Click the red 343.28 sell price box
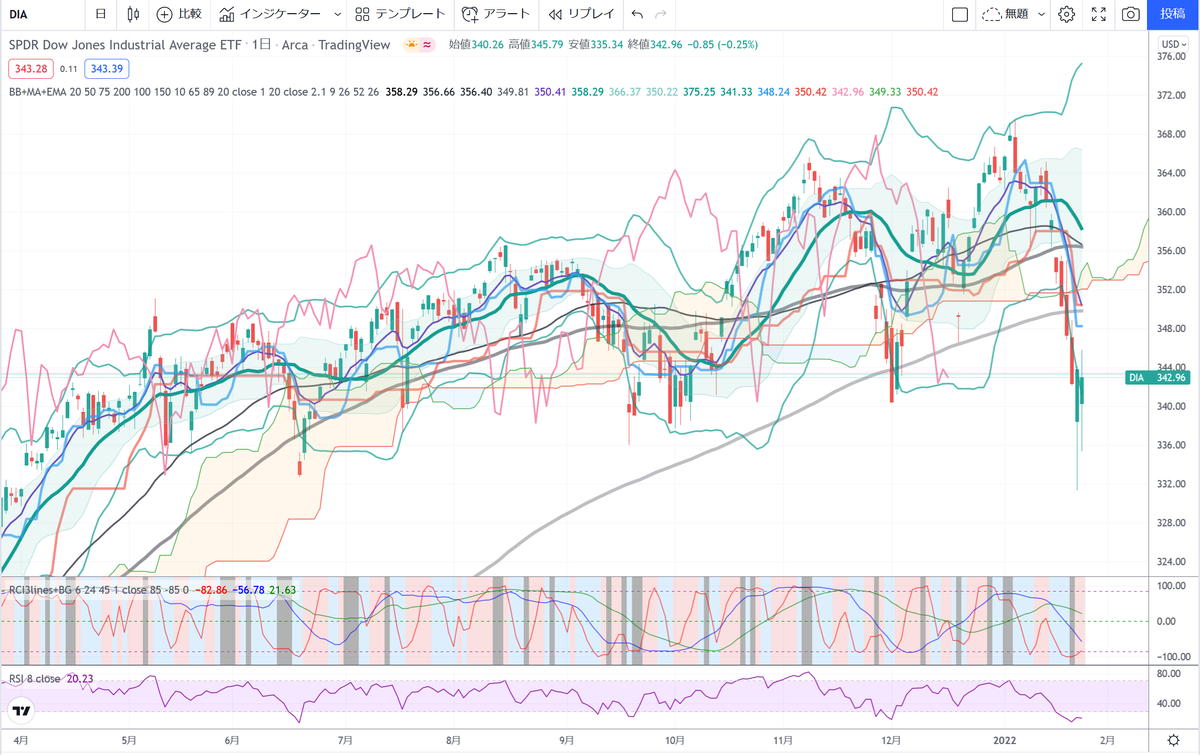The height and width of the screenshot is (755, 1200). [x=29, y=69]
